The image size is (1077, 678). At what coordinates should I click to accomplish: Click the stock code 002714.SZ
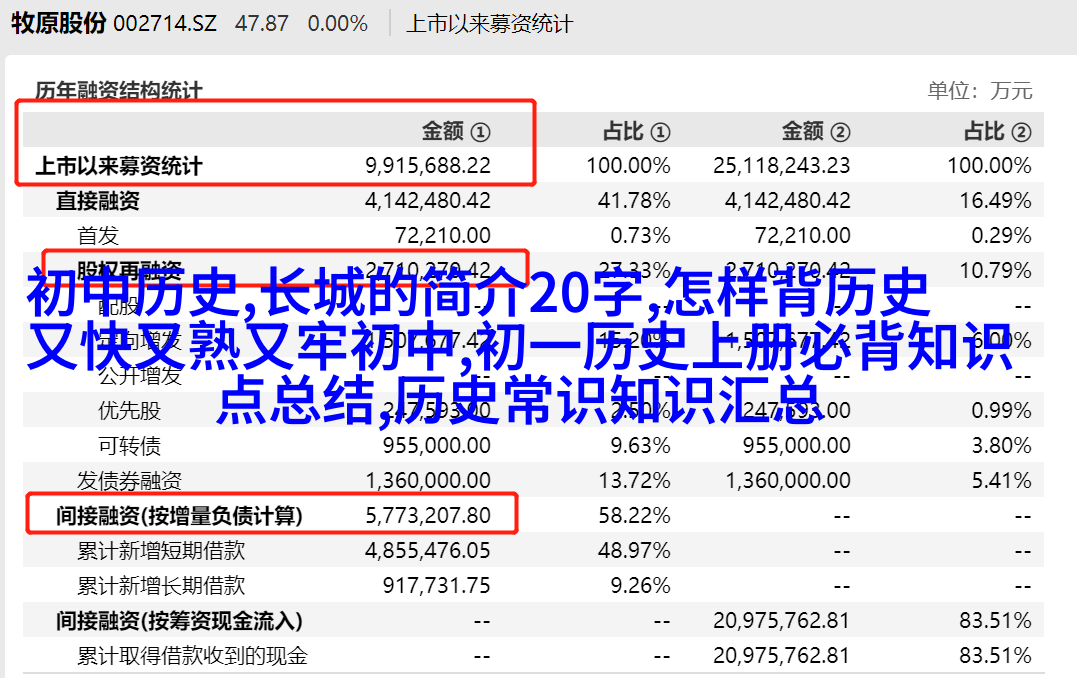165,23
